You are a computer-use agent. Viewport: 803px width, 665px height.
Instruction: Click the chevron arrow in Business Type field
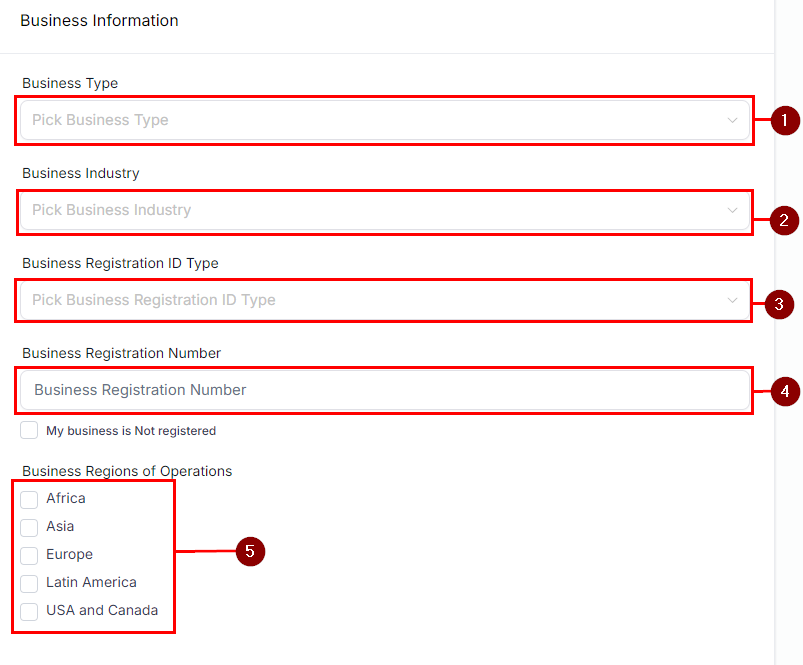pos(732,120)
